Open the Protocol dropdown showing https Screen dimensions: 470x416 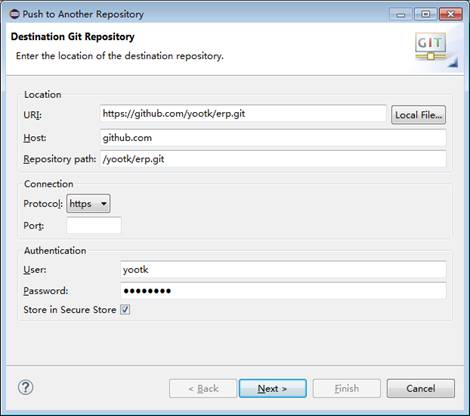[x=88, y=203]
